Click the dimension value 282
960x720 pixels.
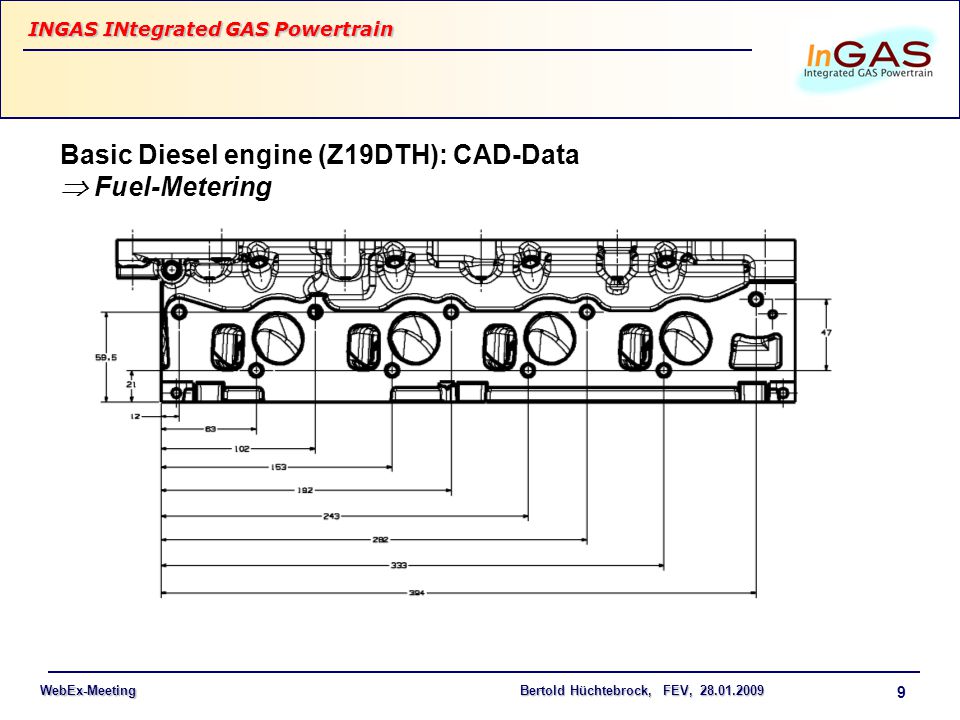(x=380, y=539)
